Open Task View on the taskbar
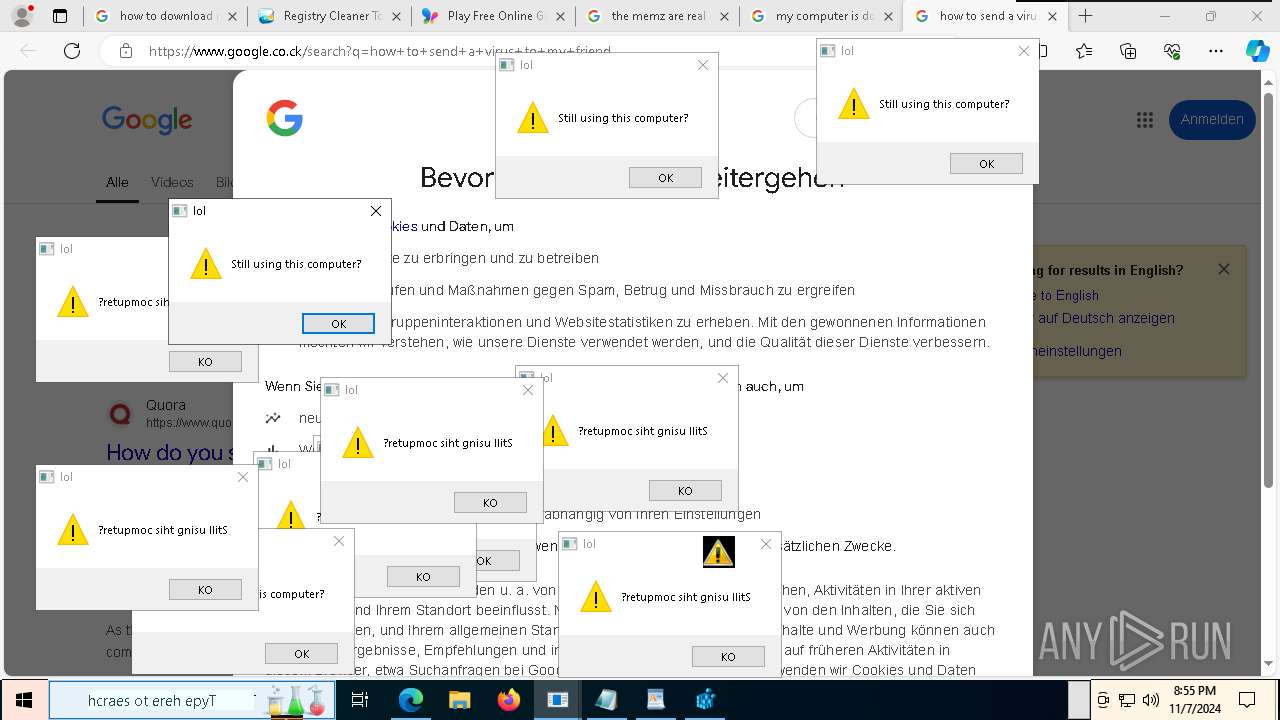This screenshot has width=1280, height=720. 361,700
